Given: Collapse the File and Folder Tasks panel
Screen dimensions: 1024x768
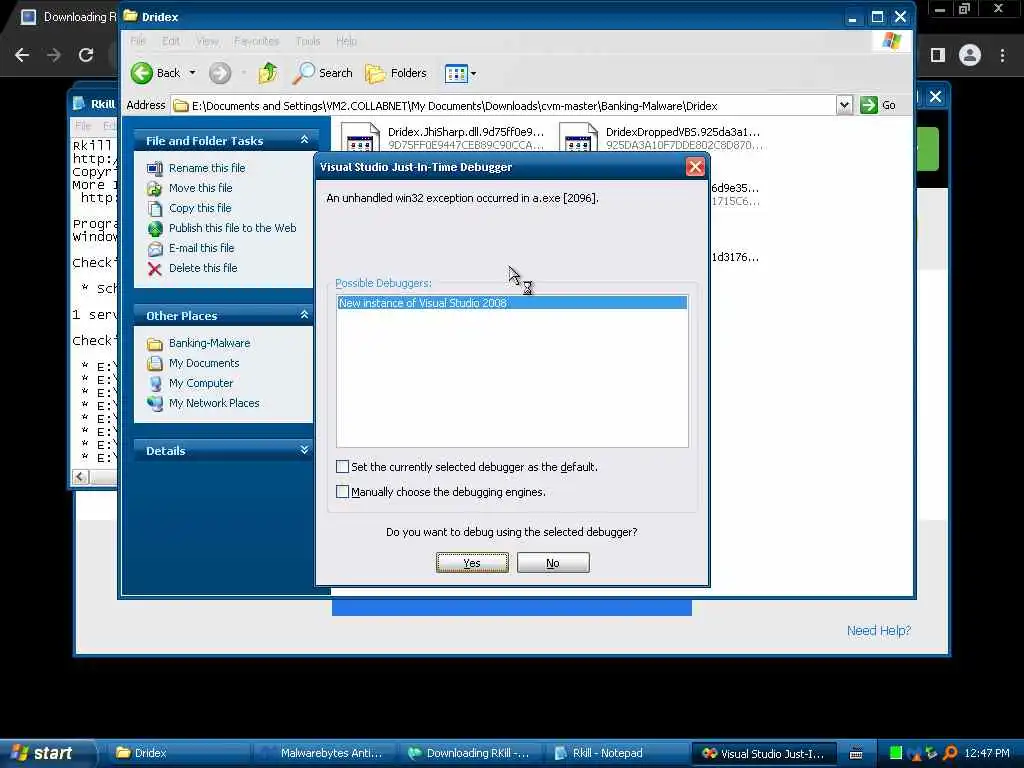Looking at the screenshot, I should click(304, 140).
